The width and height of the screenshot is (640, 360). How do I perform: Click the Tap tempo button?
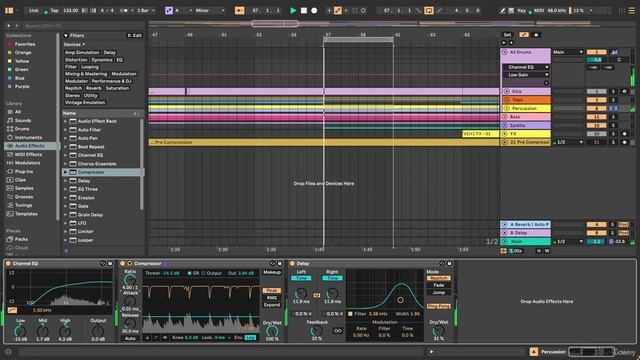click(54, 11)
